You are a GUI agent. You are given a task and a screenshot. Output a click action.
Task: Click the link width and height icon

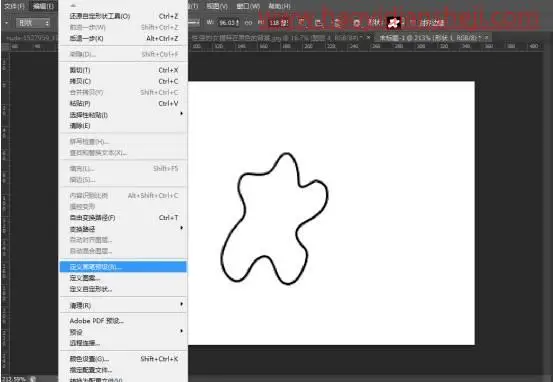[248, 23]
